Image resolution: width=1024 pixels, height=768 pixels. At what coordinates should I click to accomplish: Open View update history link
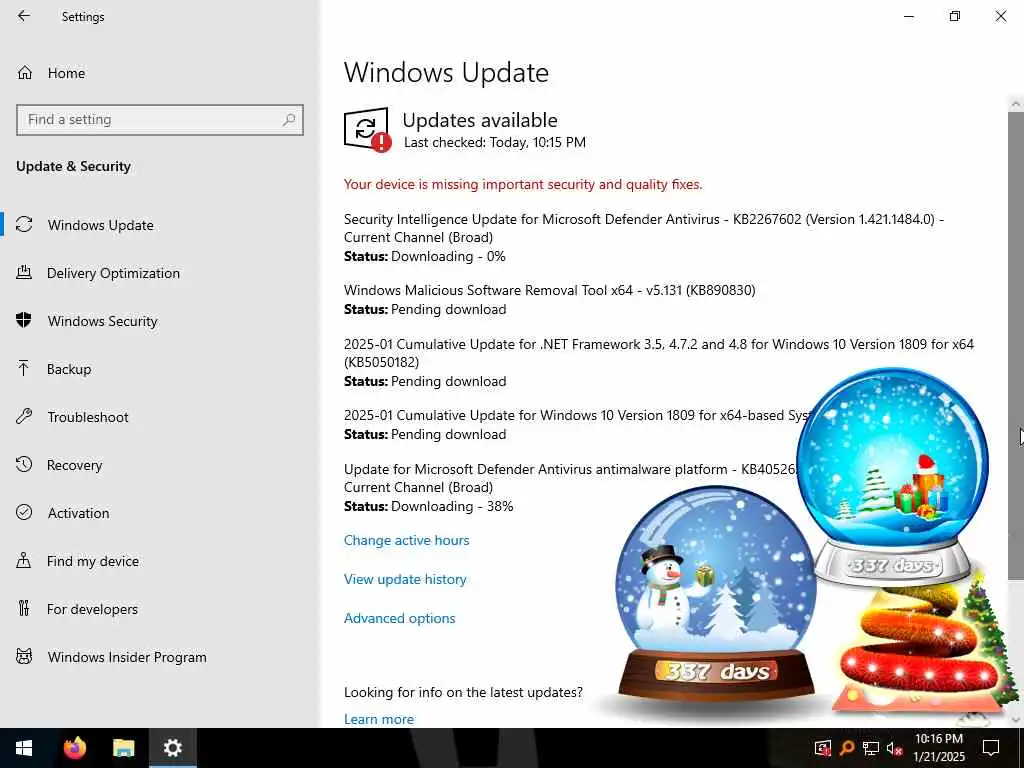pyautogui.click(x=405, y=579)
